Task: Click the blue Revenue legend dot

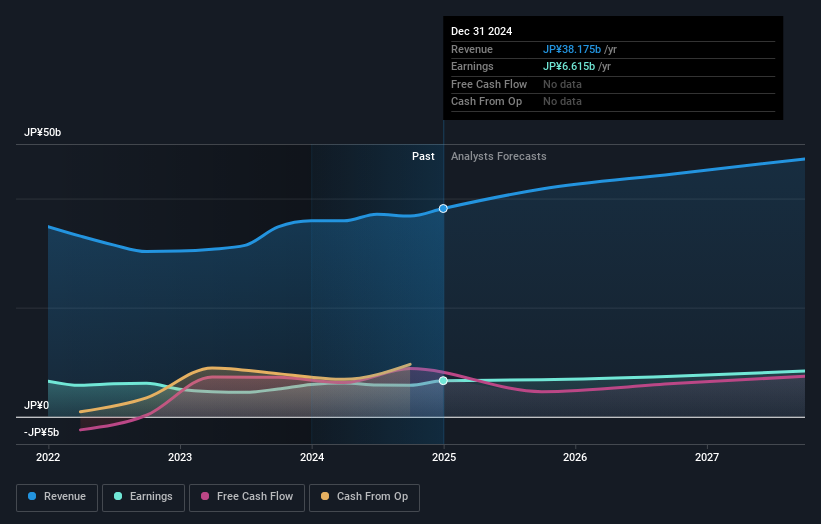Action: [x=32, y=496]
